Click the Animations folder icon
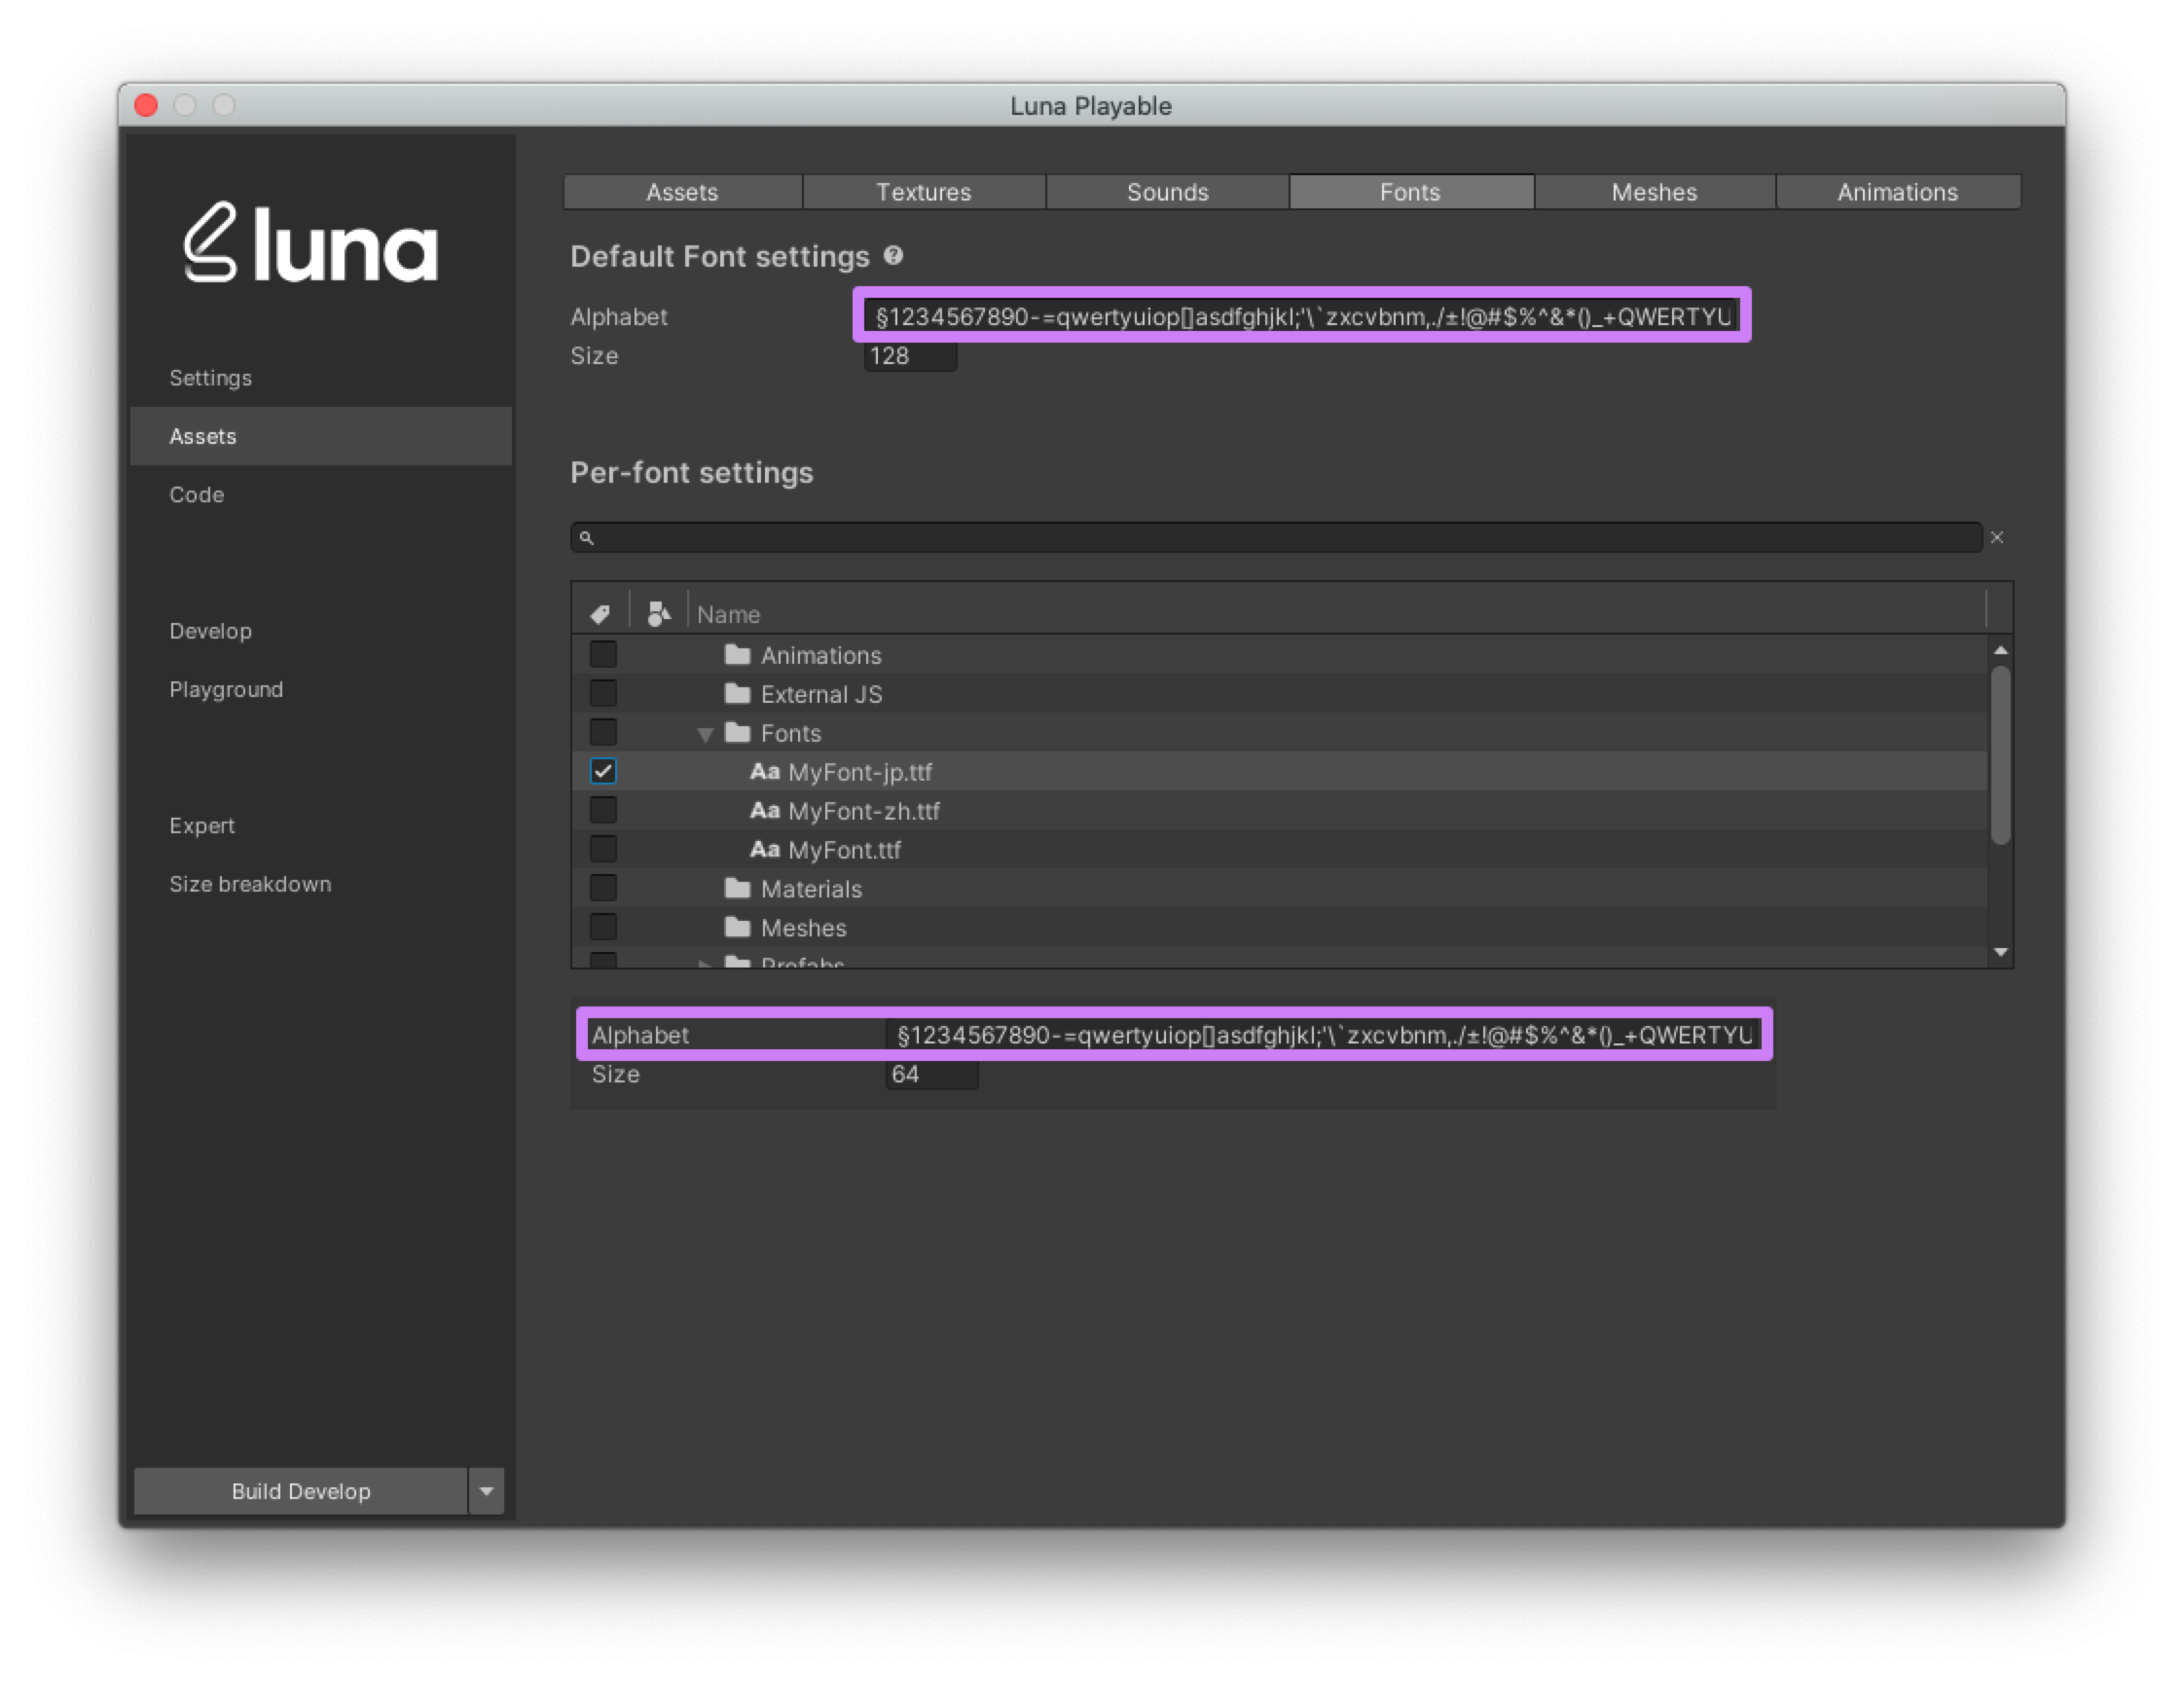Viewport: 2184px width, 1682px height. pyautogui.click(x=737, y=654)
